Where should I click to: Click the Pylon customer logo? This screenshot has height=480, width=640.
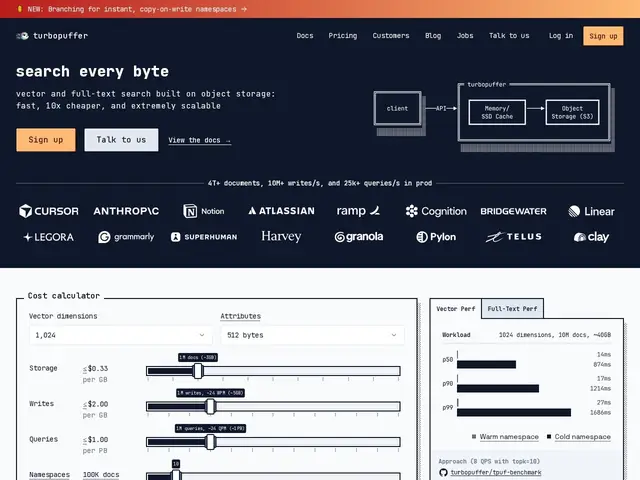(436, 237)
